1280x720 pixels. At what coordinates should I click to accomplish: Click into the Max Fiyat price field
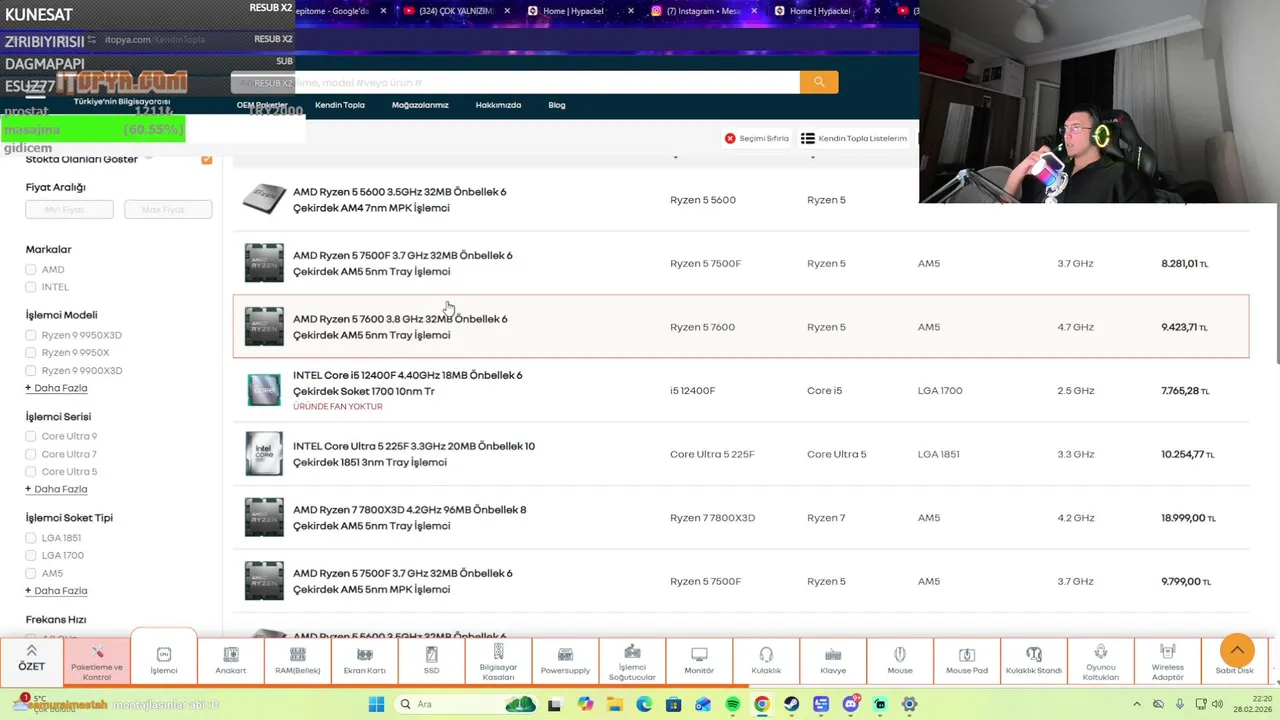click(x=168, y=209)
